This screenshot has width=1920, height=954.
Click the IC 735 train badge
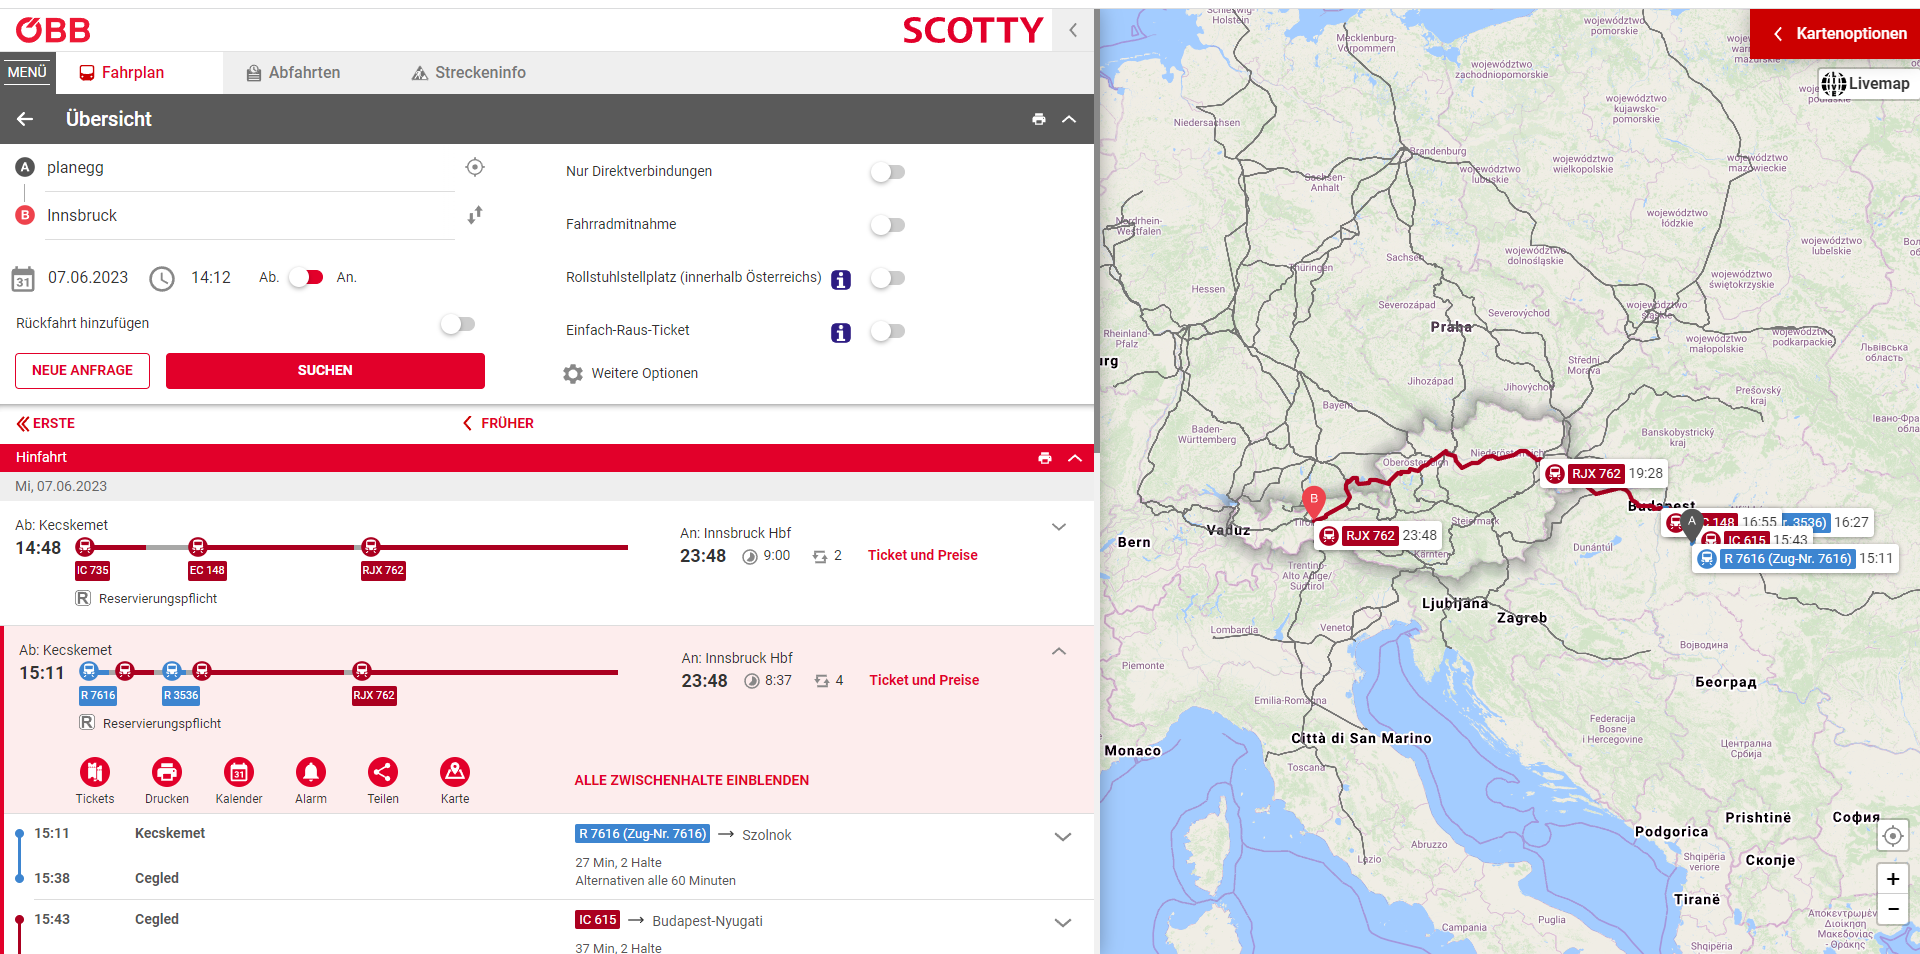93,570
